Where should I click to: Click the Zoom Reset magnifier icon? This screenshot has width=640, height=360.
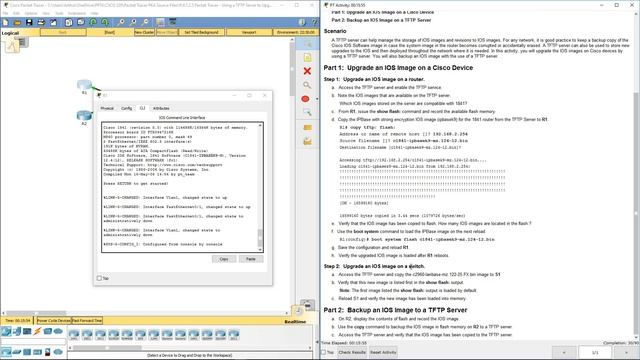click(133, 22)
